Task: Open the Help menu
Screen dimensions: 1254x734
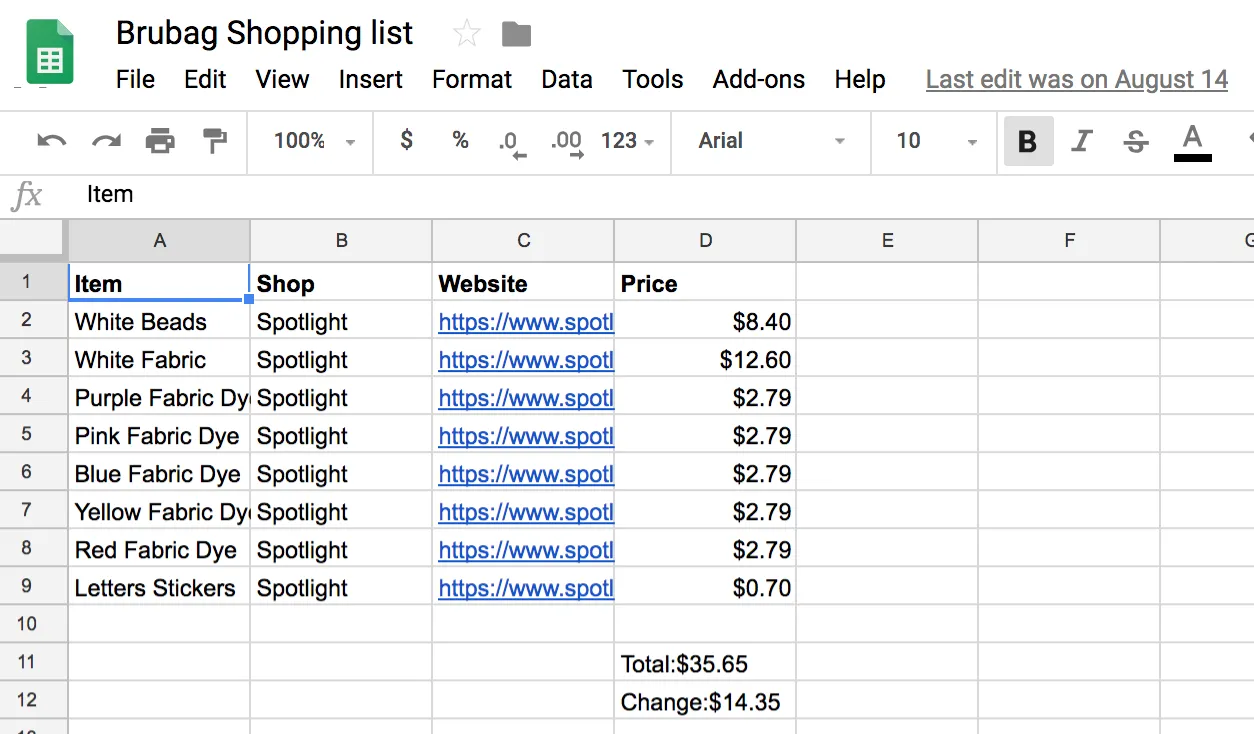Action: [860, 80]
